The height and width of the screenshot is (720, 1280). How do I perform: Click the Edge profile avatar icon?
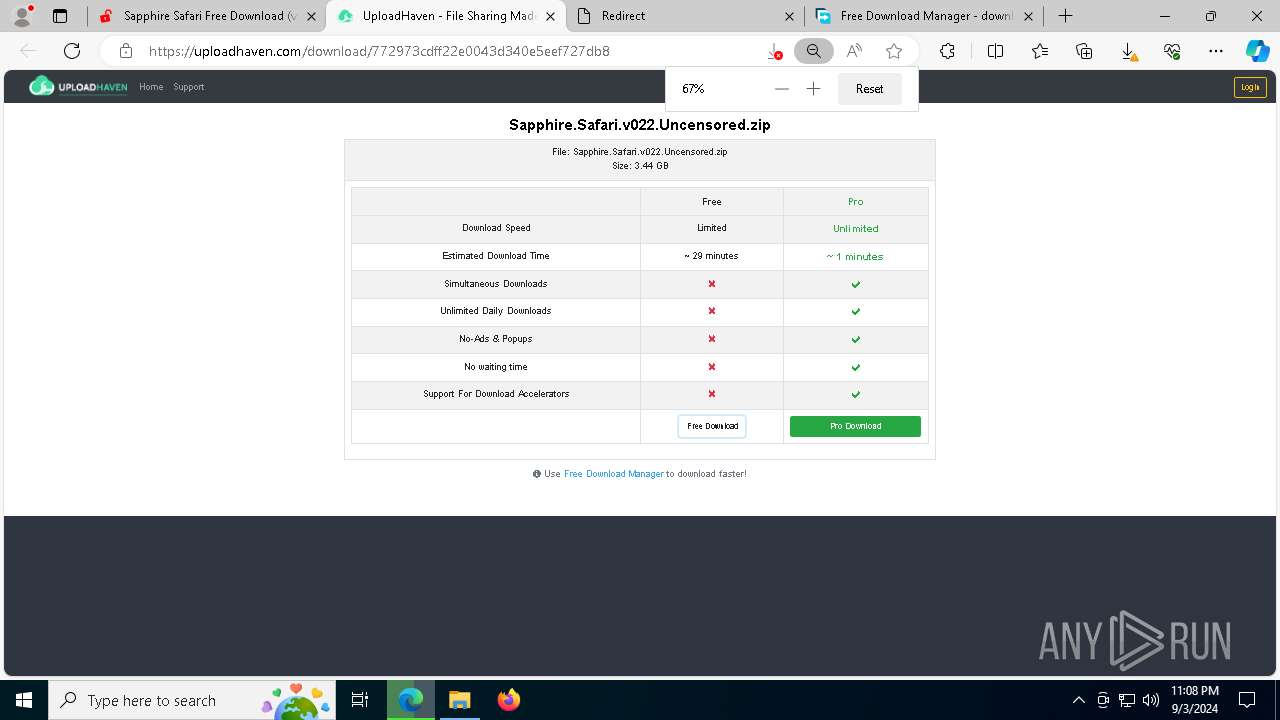tap(22, 16)
